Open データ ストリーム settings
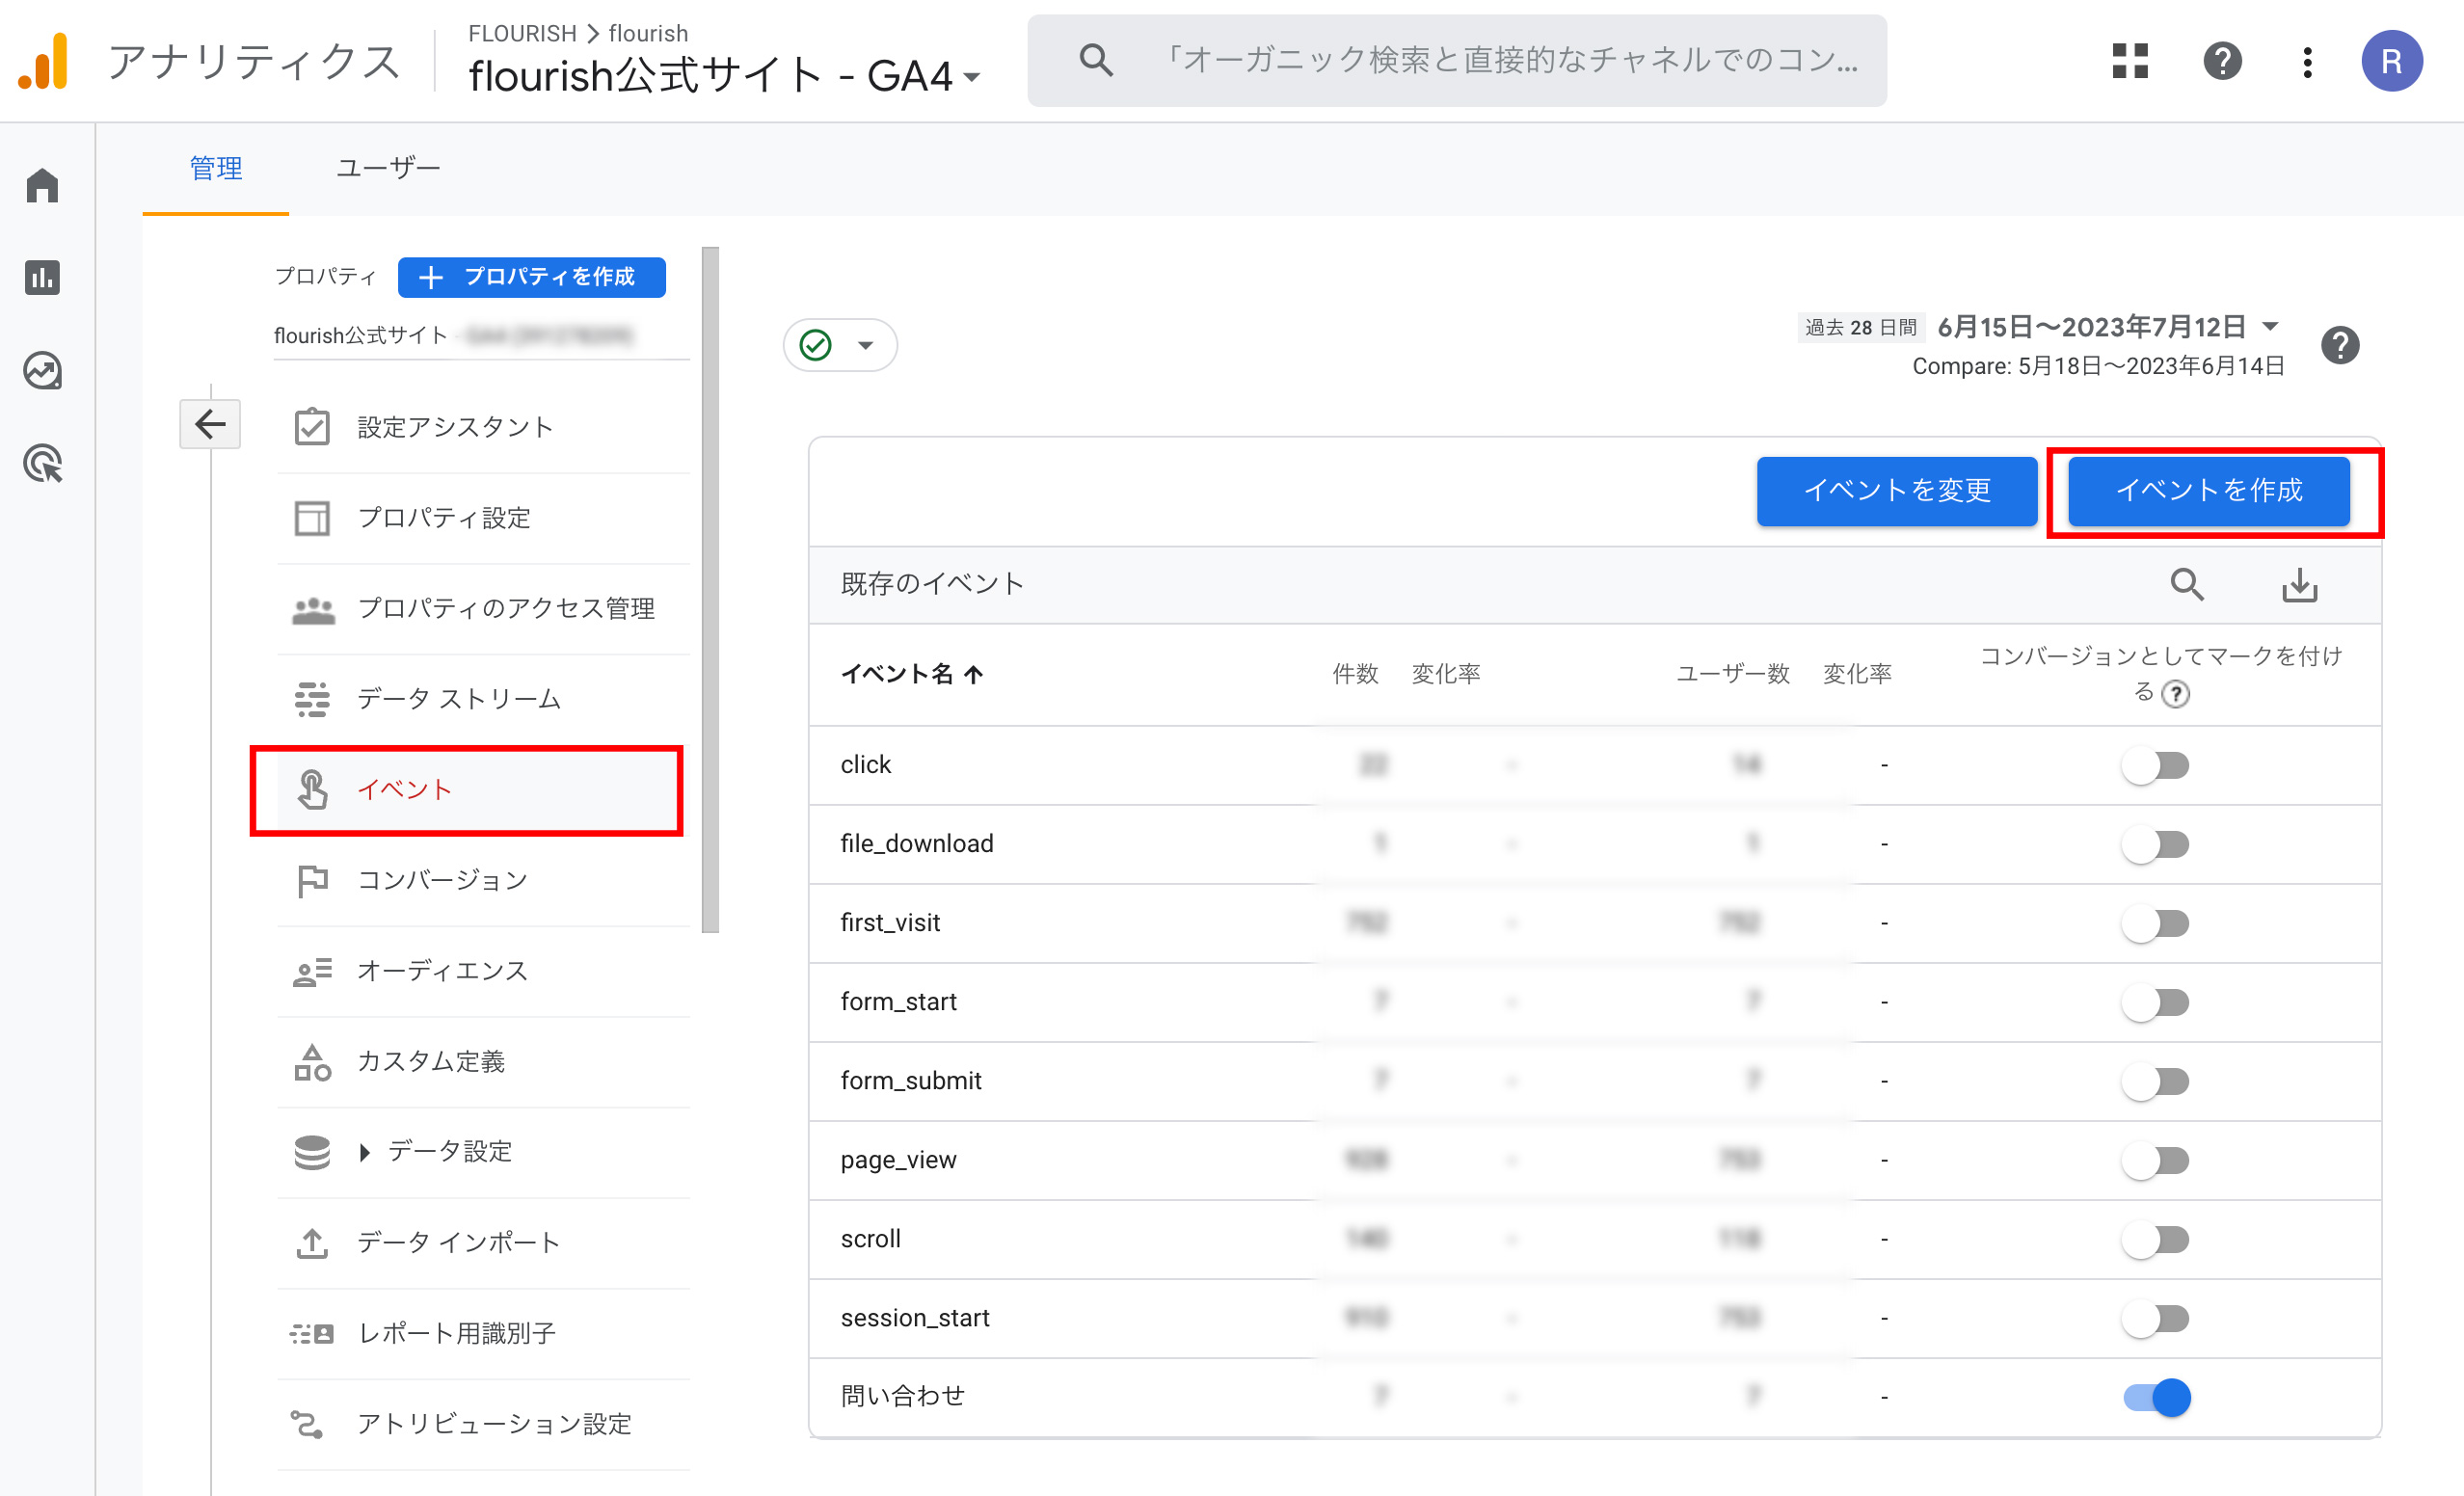 (x=483, y=698)
